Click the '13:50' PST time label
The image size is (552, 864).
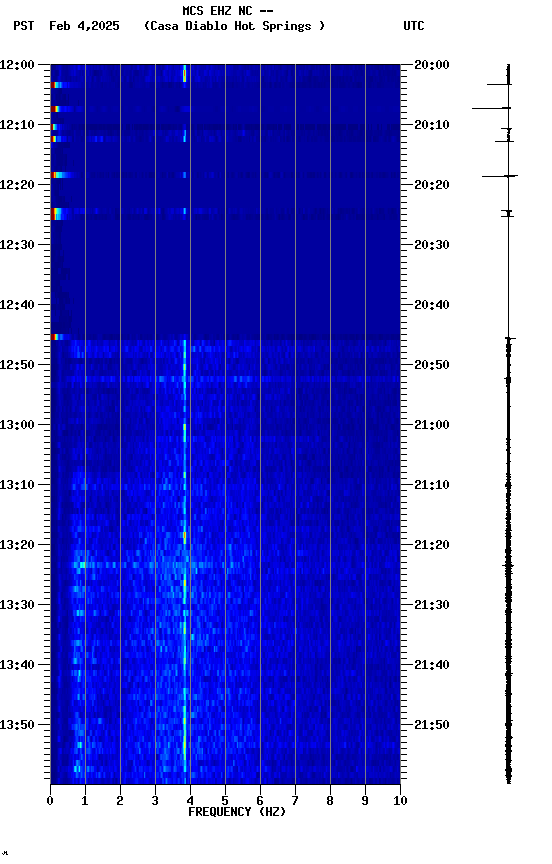pos(17,725)
